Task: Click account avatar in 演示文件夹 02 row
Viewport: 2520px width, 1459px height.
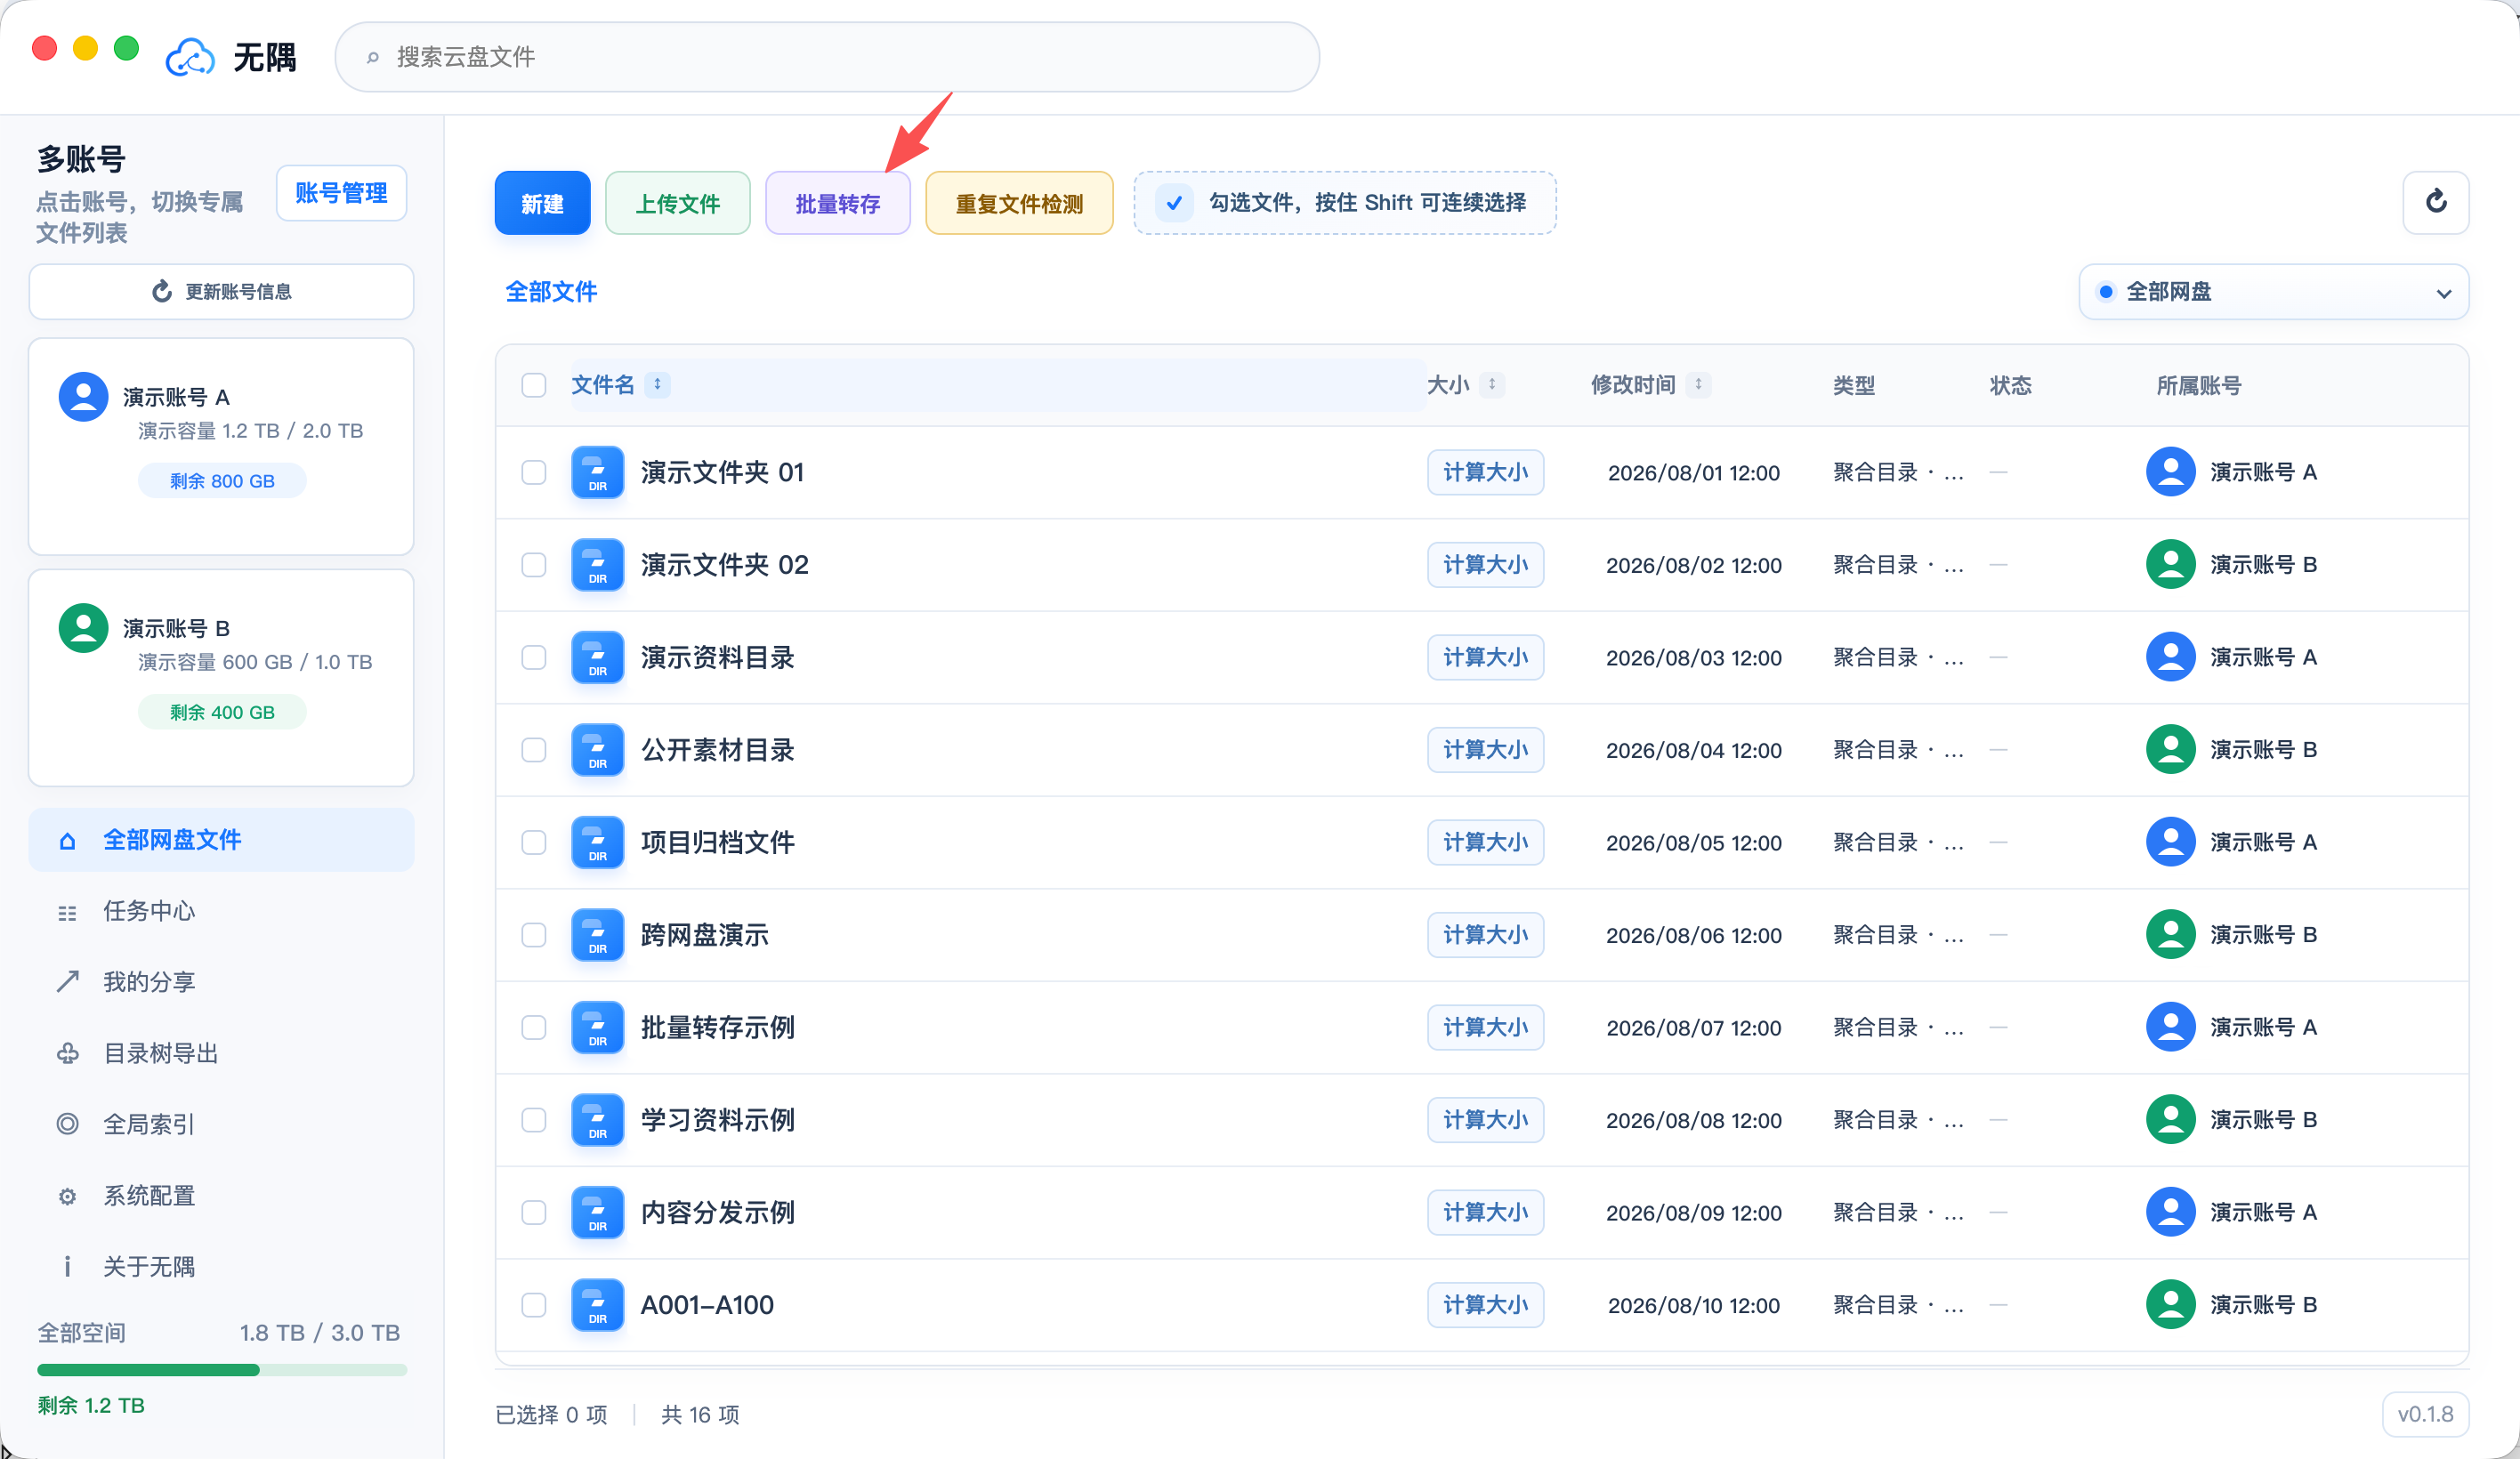Action: [x=2170, y=565]
